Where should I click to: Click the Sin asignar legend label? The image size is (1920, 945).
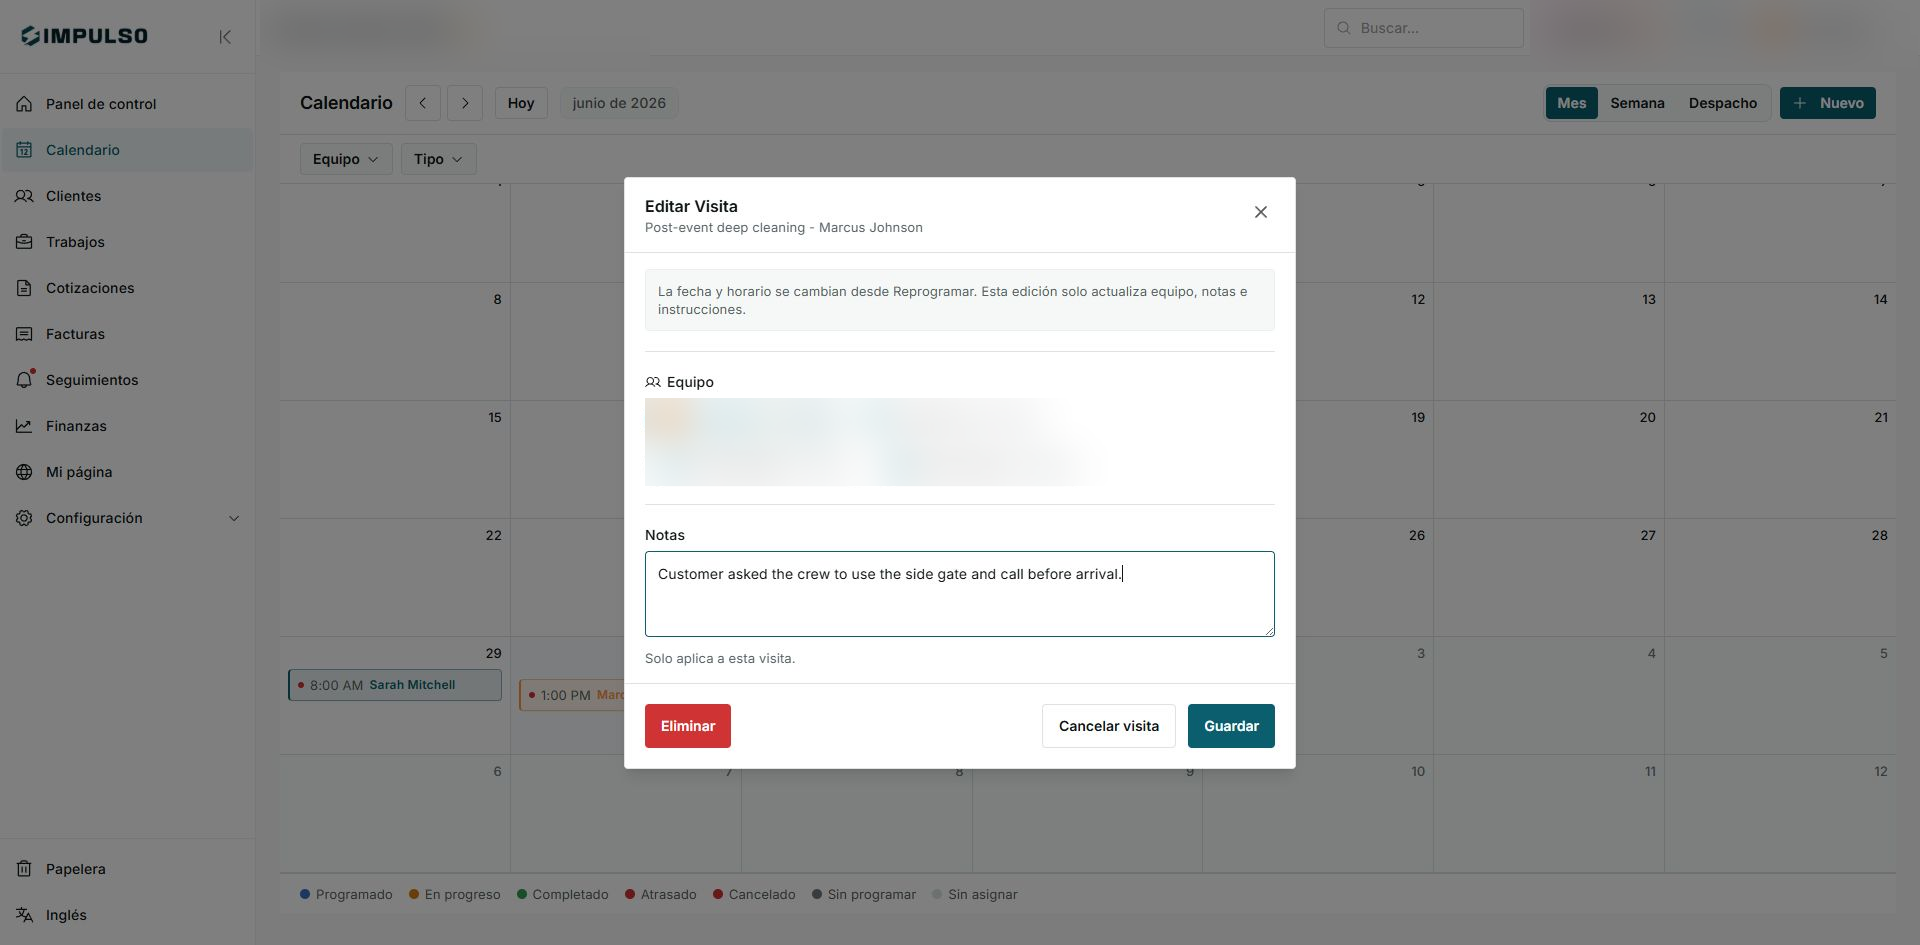pyautogui.click(x=983, y=894)
